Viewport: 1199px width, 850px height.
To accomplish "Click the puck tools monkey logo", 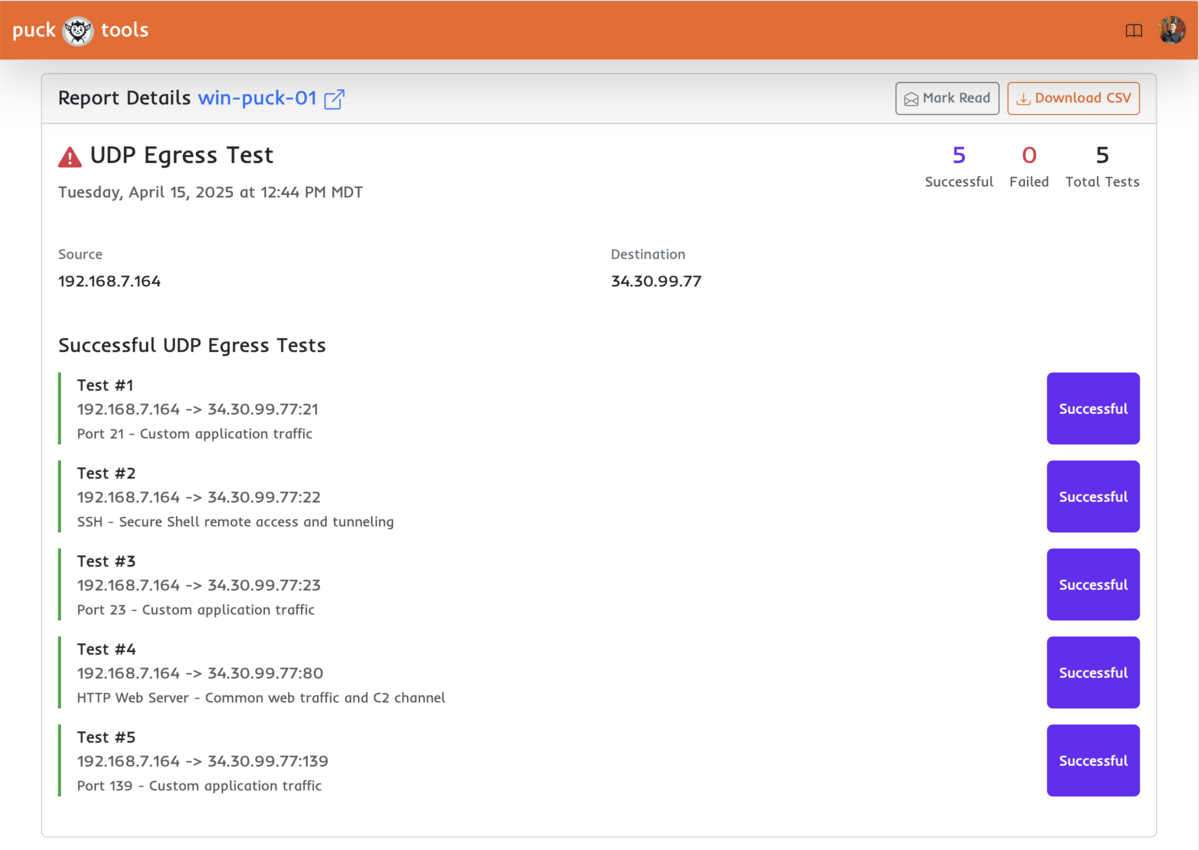I will point(78,31).
